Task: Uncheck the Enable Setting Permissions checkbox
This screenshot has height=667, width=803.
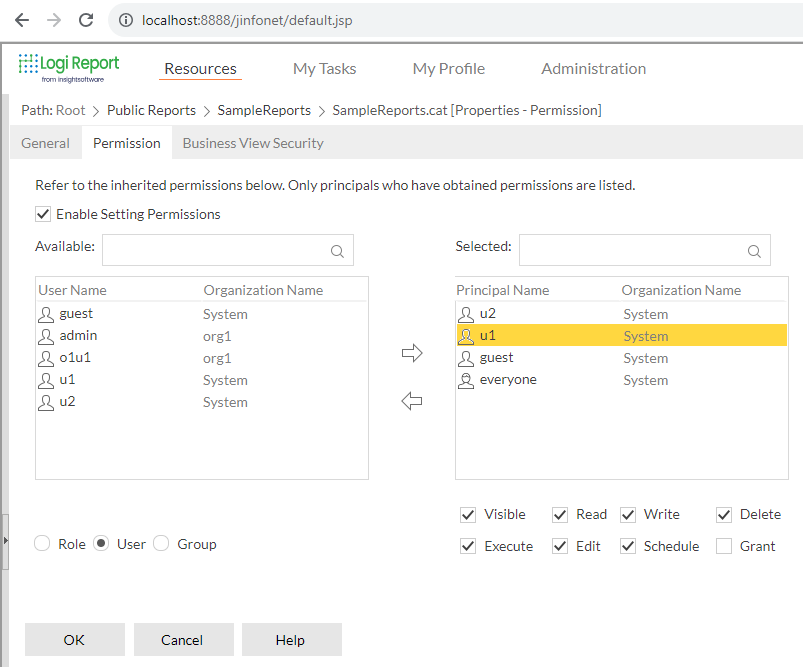Action: pos(42,214)
